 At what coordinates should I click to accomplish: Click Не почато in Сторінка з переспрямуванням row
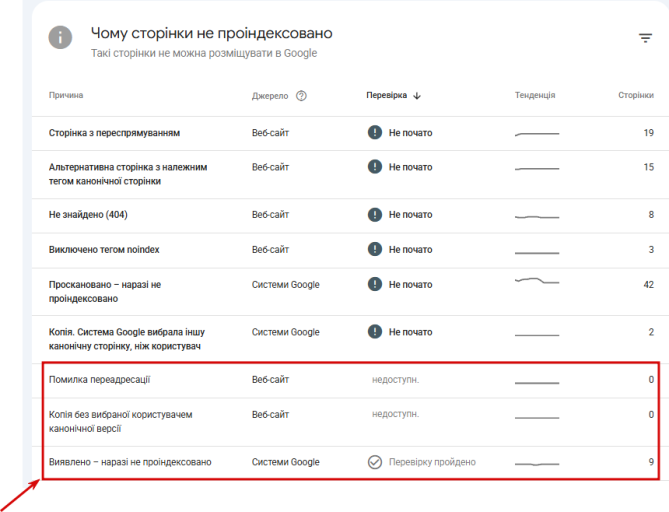(410, 133)
